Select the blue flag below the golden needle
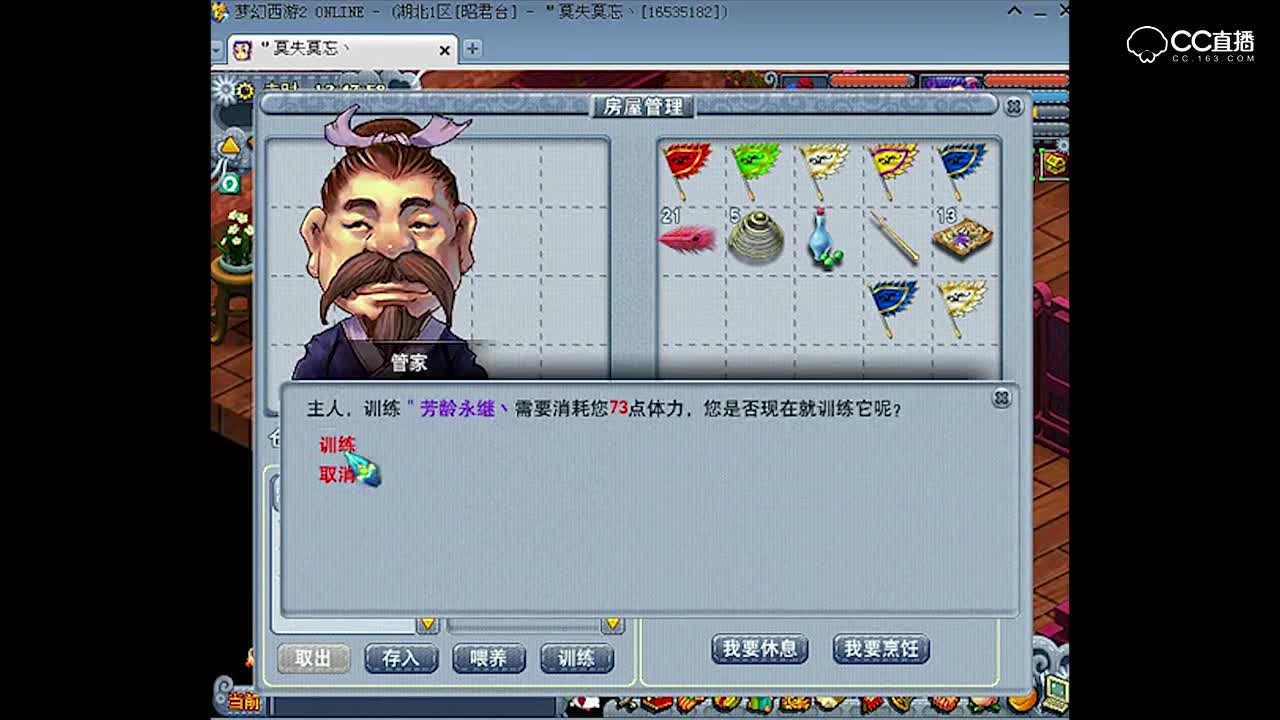Screen dimensions: 1280x720 click(x=893, y=306)
